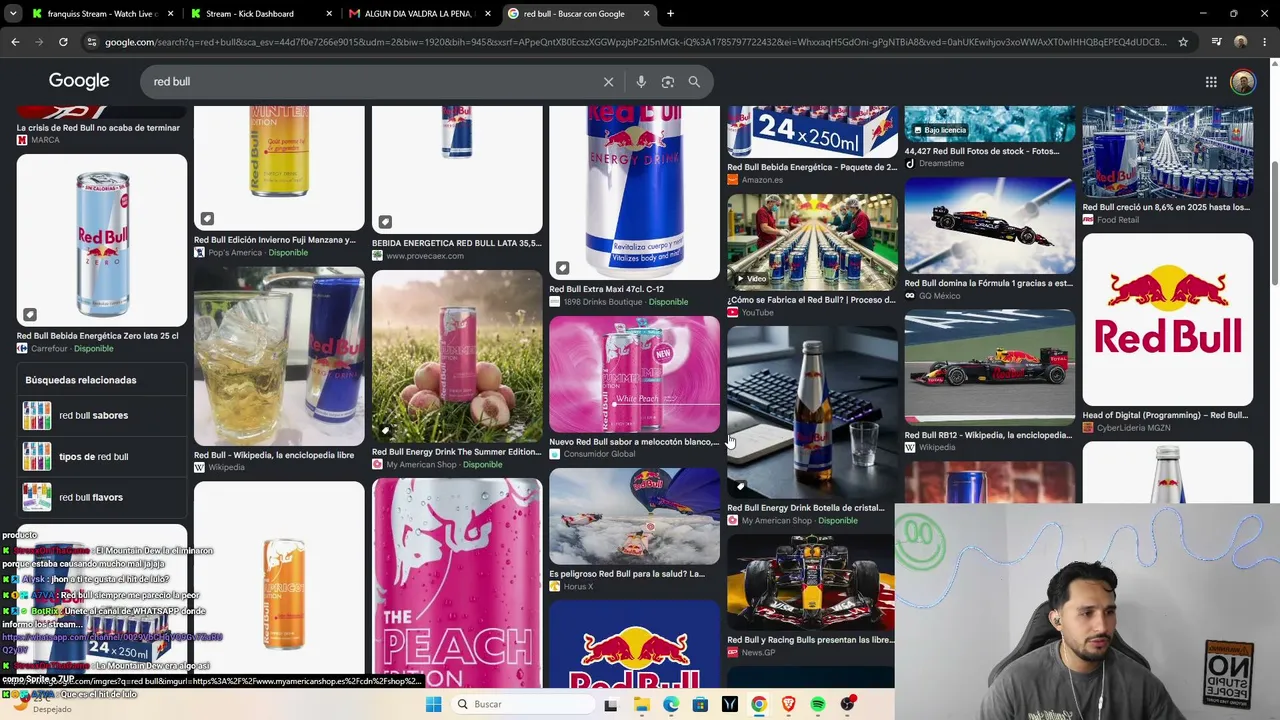The image size is (1280, 720).
Task: Reload the current page
Action: pos(63,42)
